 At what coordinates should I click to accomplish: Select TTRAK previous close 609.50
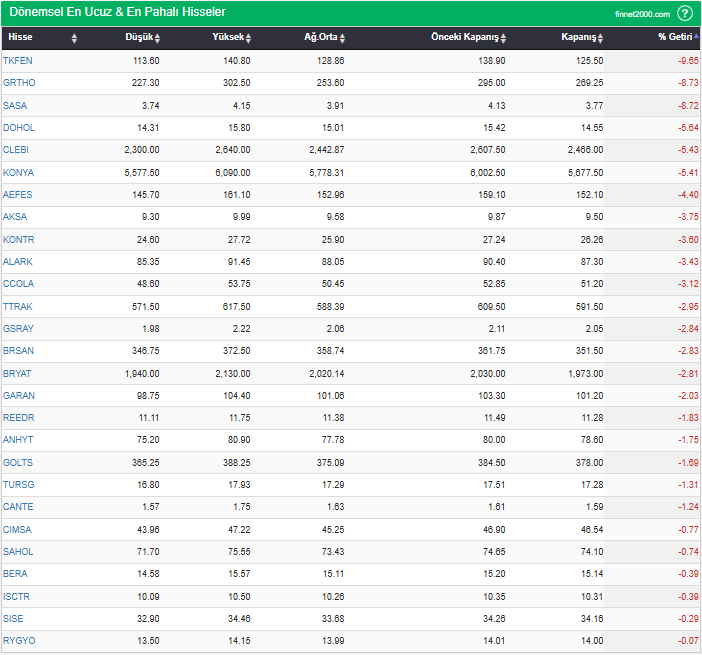(492, 307)
